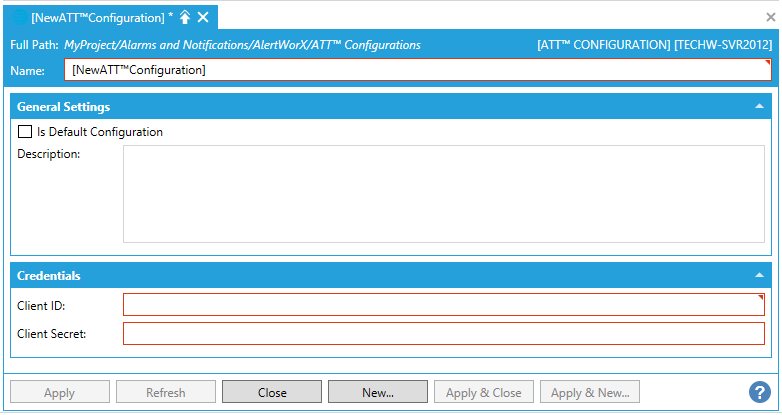Close the NewATT Configuration tab with its X
782x415 pixels.
tap(203, 17)
